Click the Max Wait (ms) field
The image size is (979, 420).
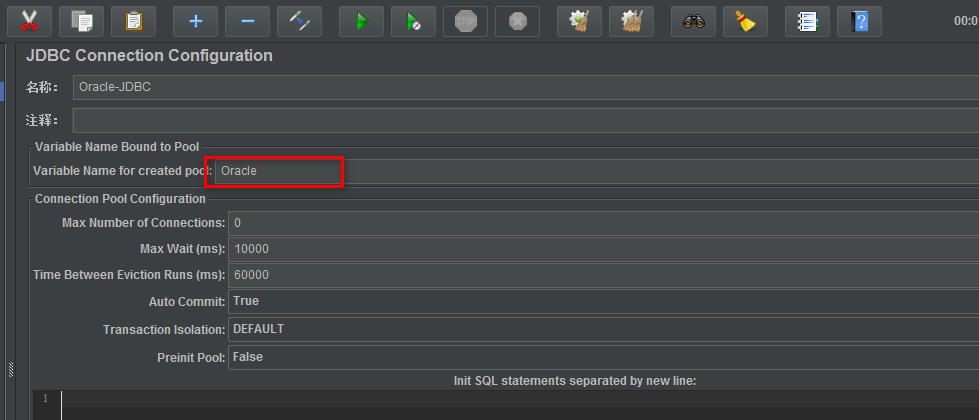click(604, 249)
